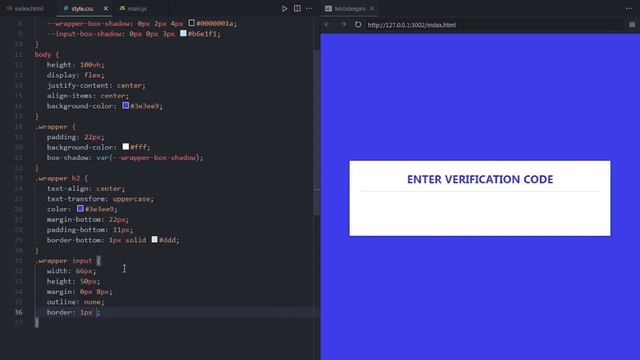
Task: Click 'outline: none;' declaration
Action: tap(76, 302)
